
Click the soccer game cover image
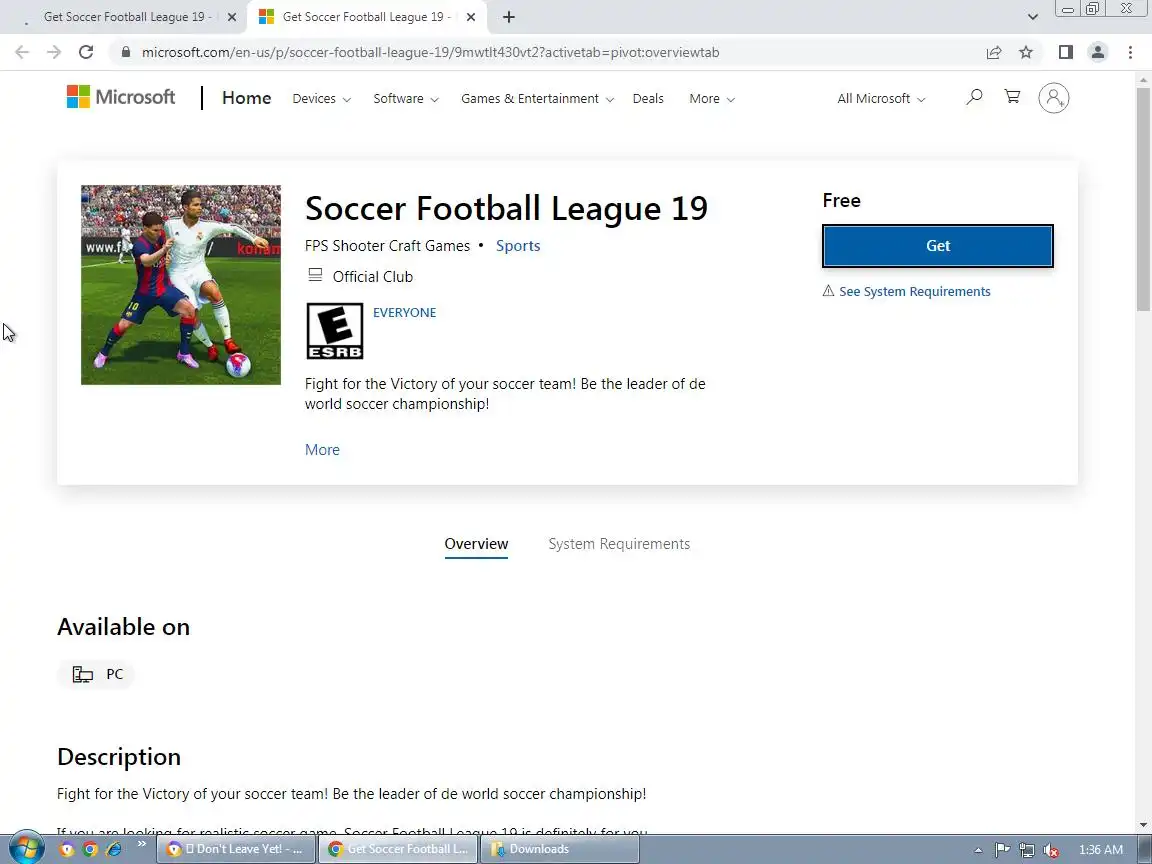[x=181, y=284]
